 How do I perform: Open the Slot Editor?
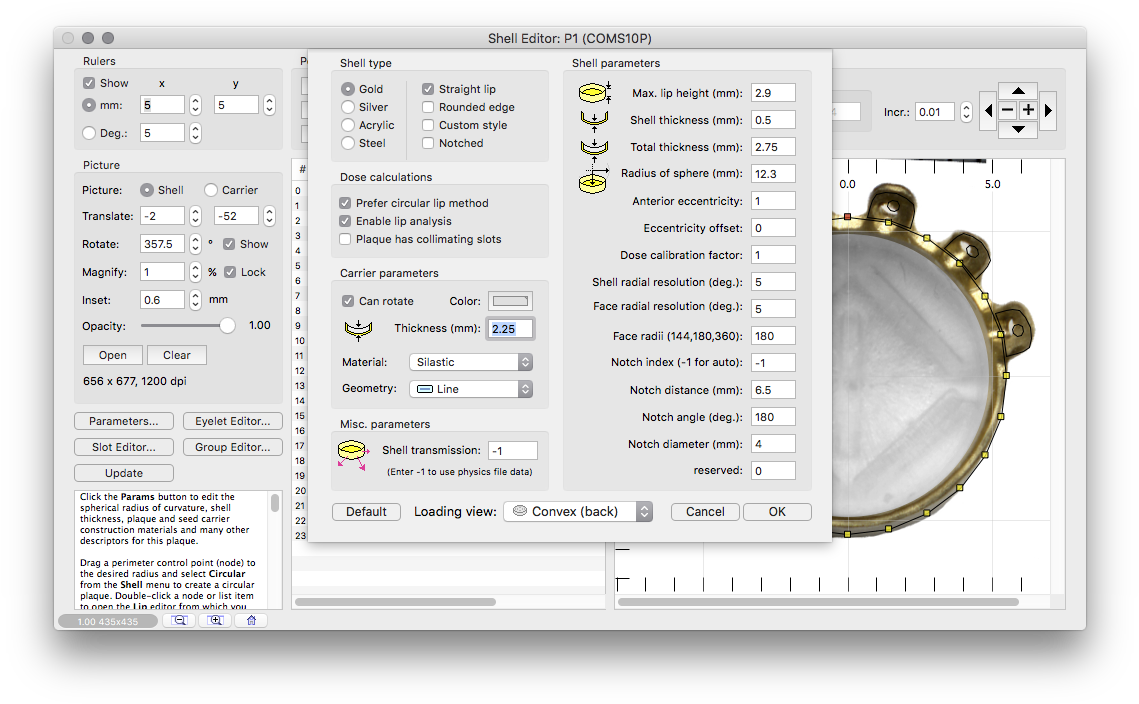pos(123,448)
